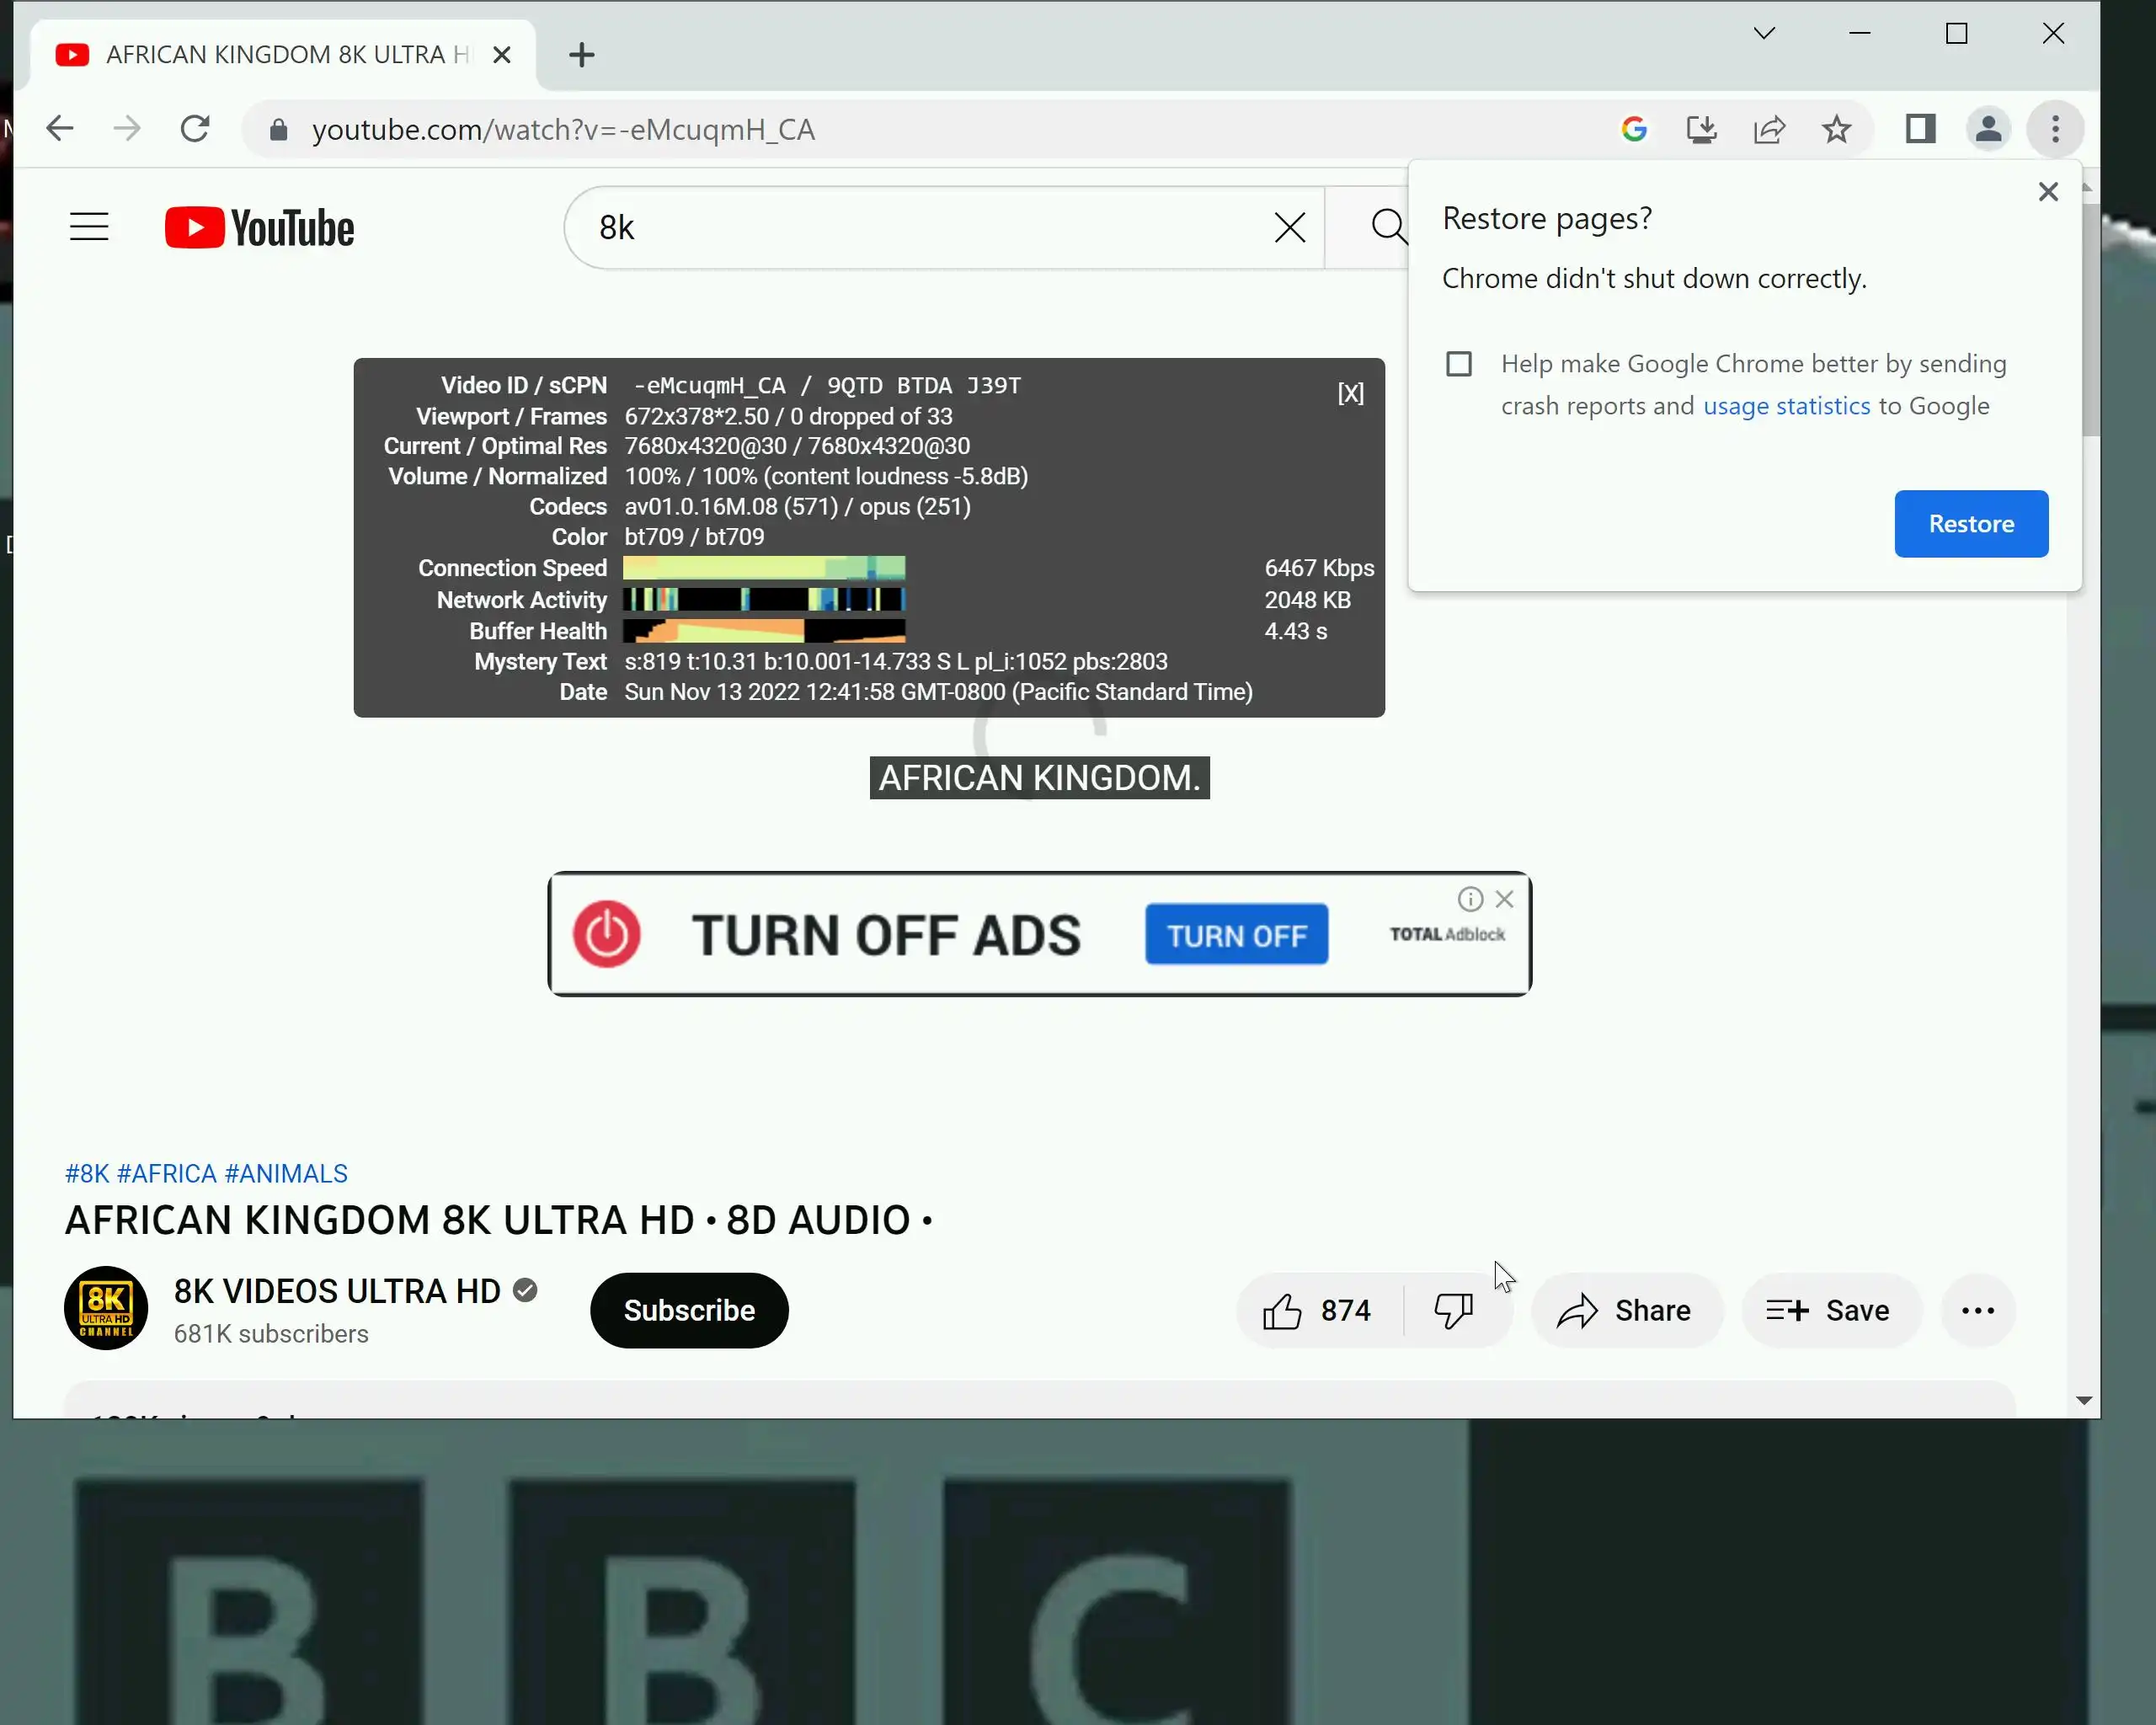Enable sending crash reports checkbox
Image resolution: width=2156 pixels, height=1725 pixels.
coord(1459,364)
